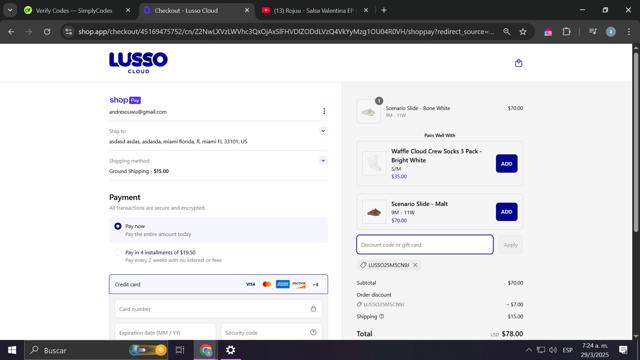Click the pinned extension icon in toolbar
The height and width of the screenshot is (360, 640).
pyautogui.click(x=548, y=32)
